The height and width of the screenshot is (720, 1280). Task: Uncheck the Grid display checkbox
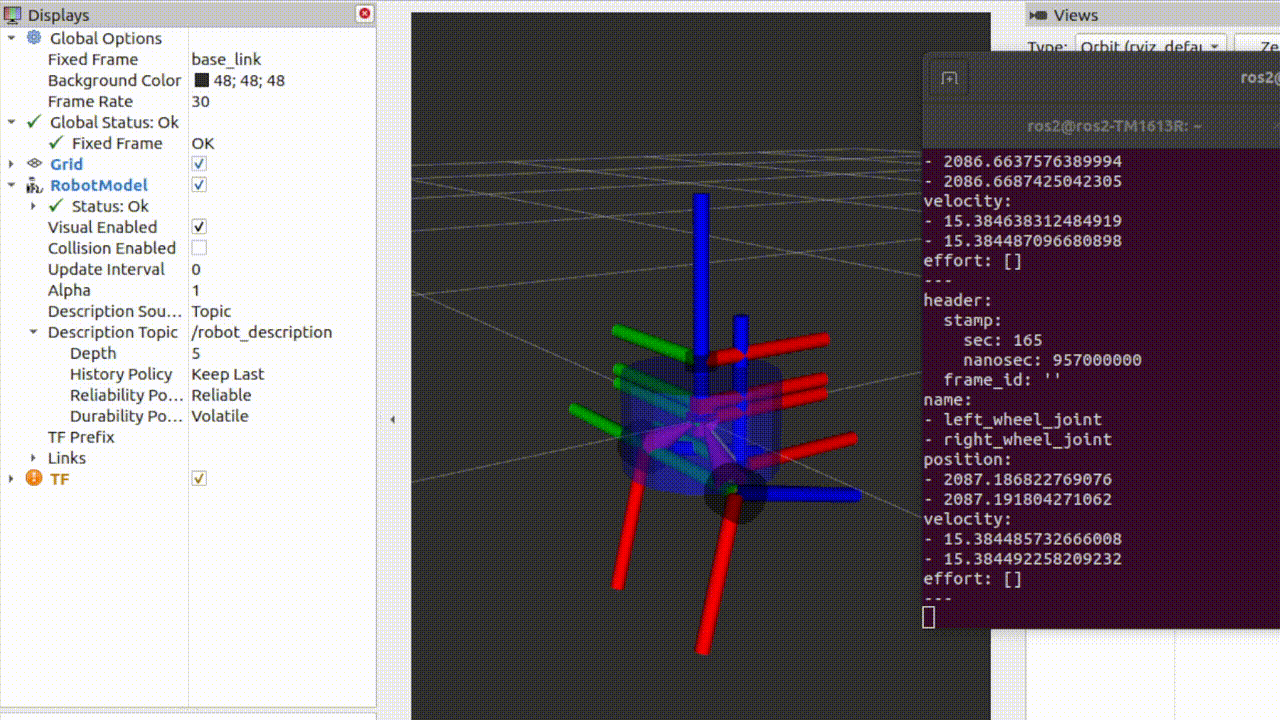click(199, 164)
